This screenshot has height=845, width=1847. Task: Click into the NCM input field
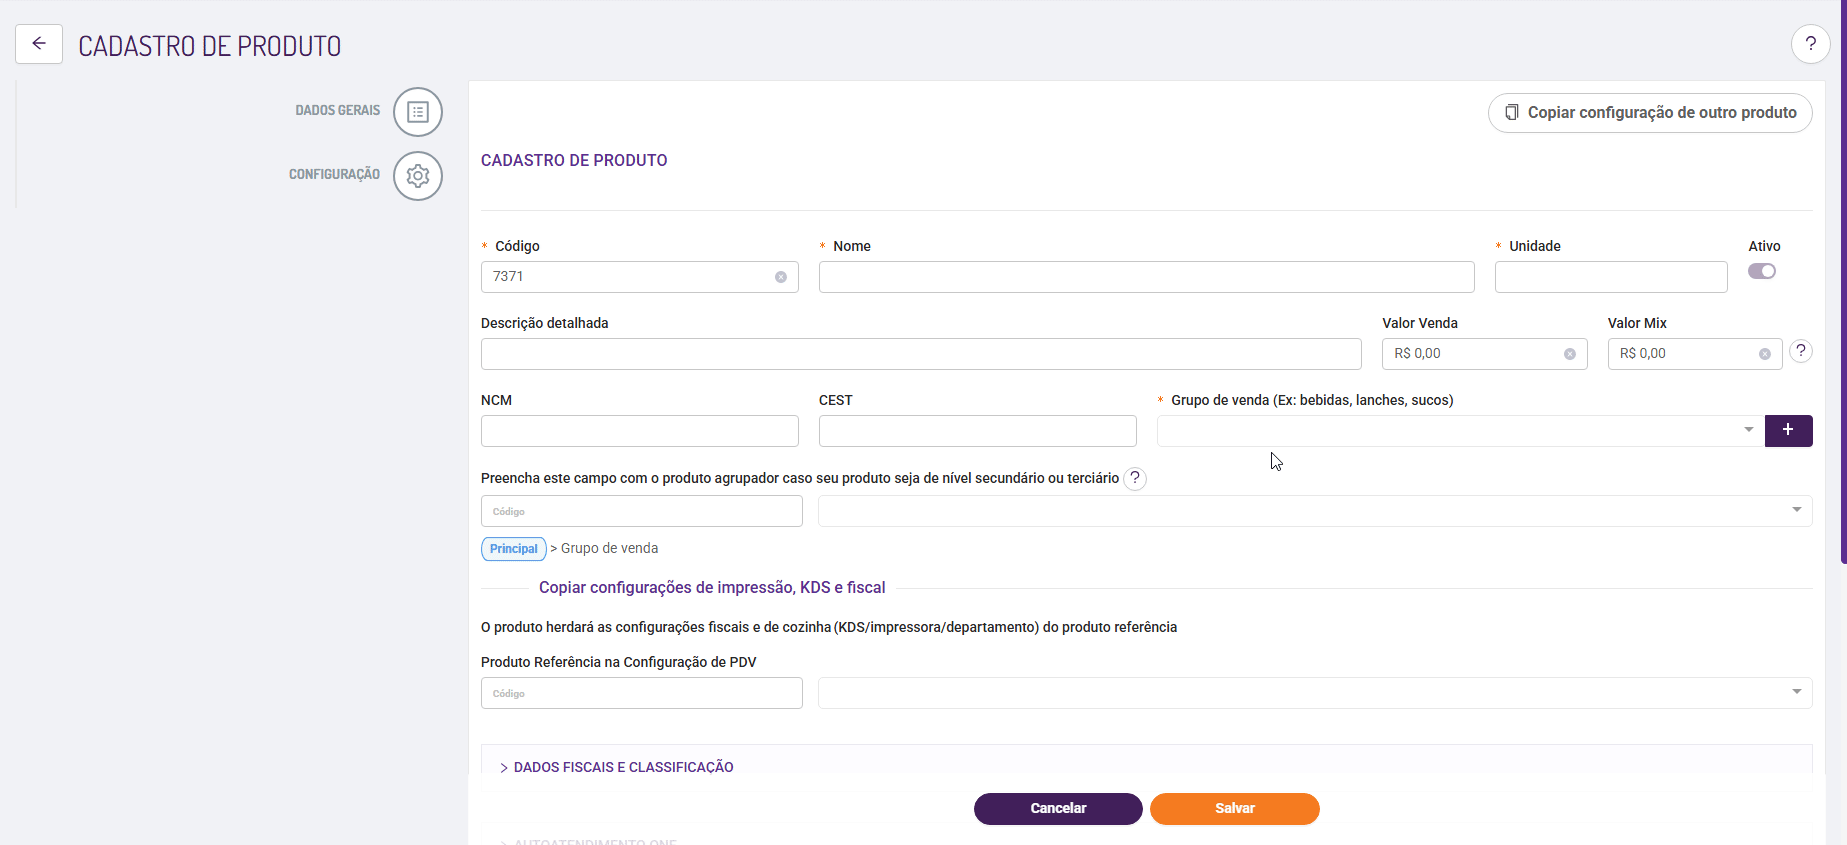pyautogui.click(x=639, y=431)
